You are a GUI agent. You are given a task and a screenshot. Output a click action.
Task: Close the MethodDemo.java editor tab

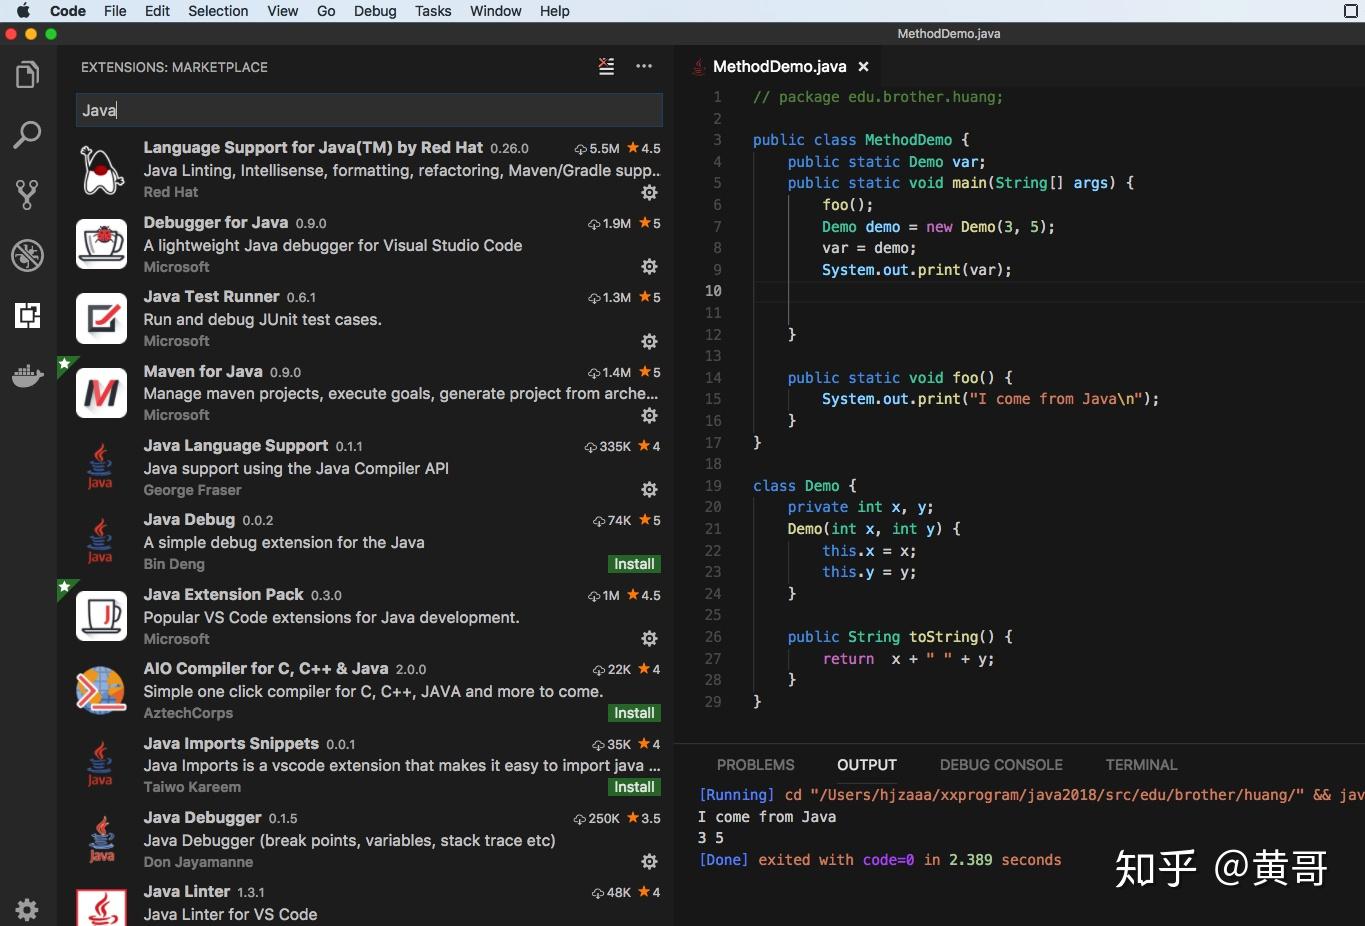(863, 67)
